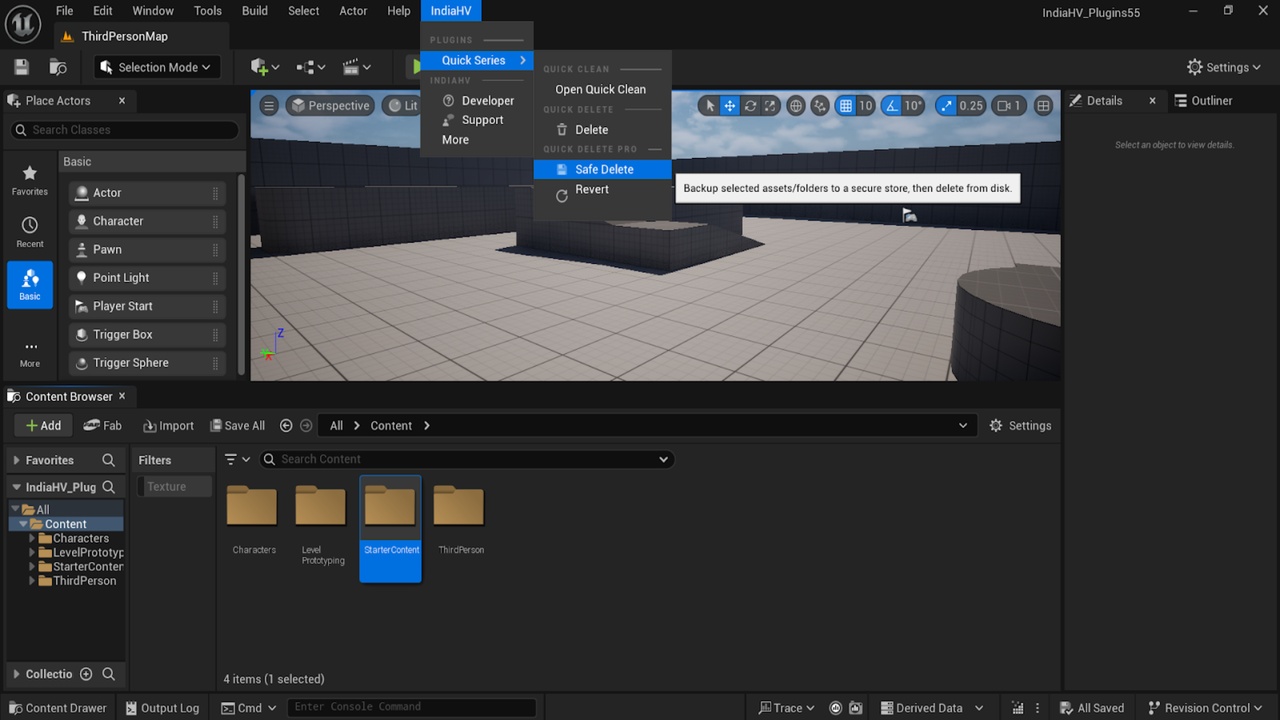Open the blueprints toolbar dropdown

click(311, 67)
